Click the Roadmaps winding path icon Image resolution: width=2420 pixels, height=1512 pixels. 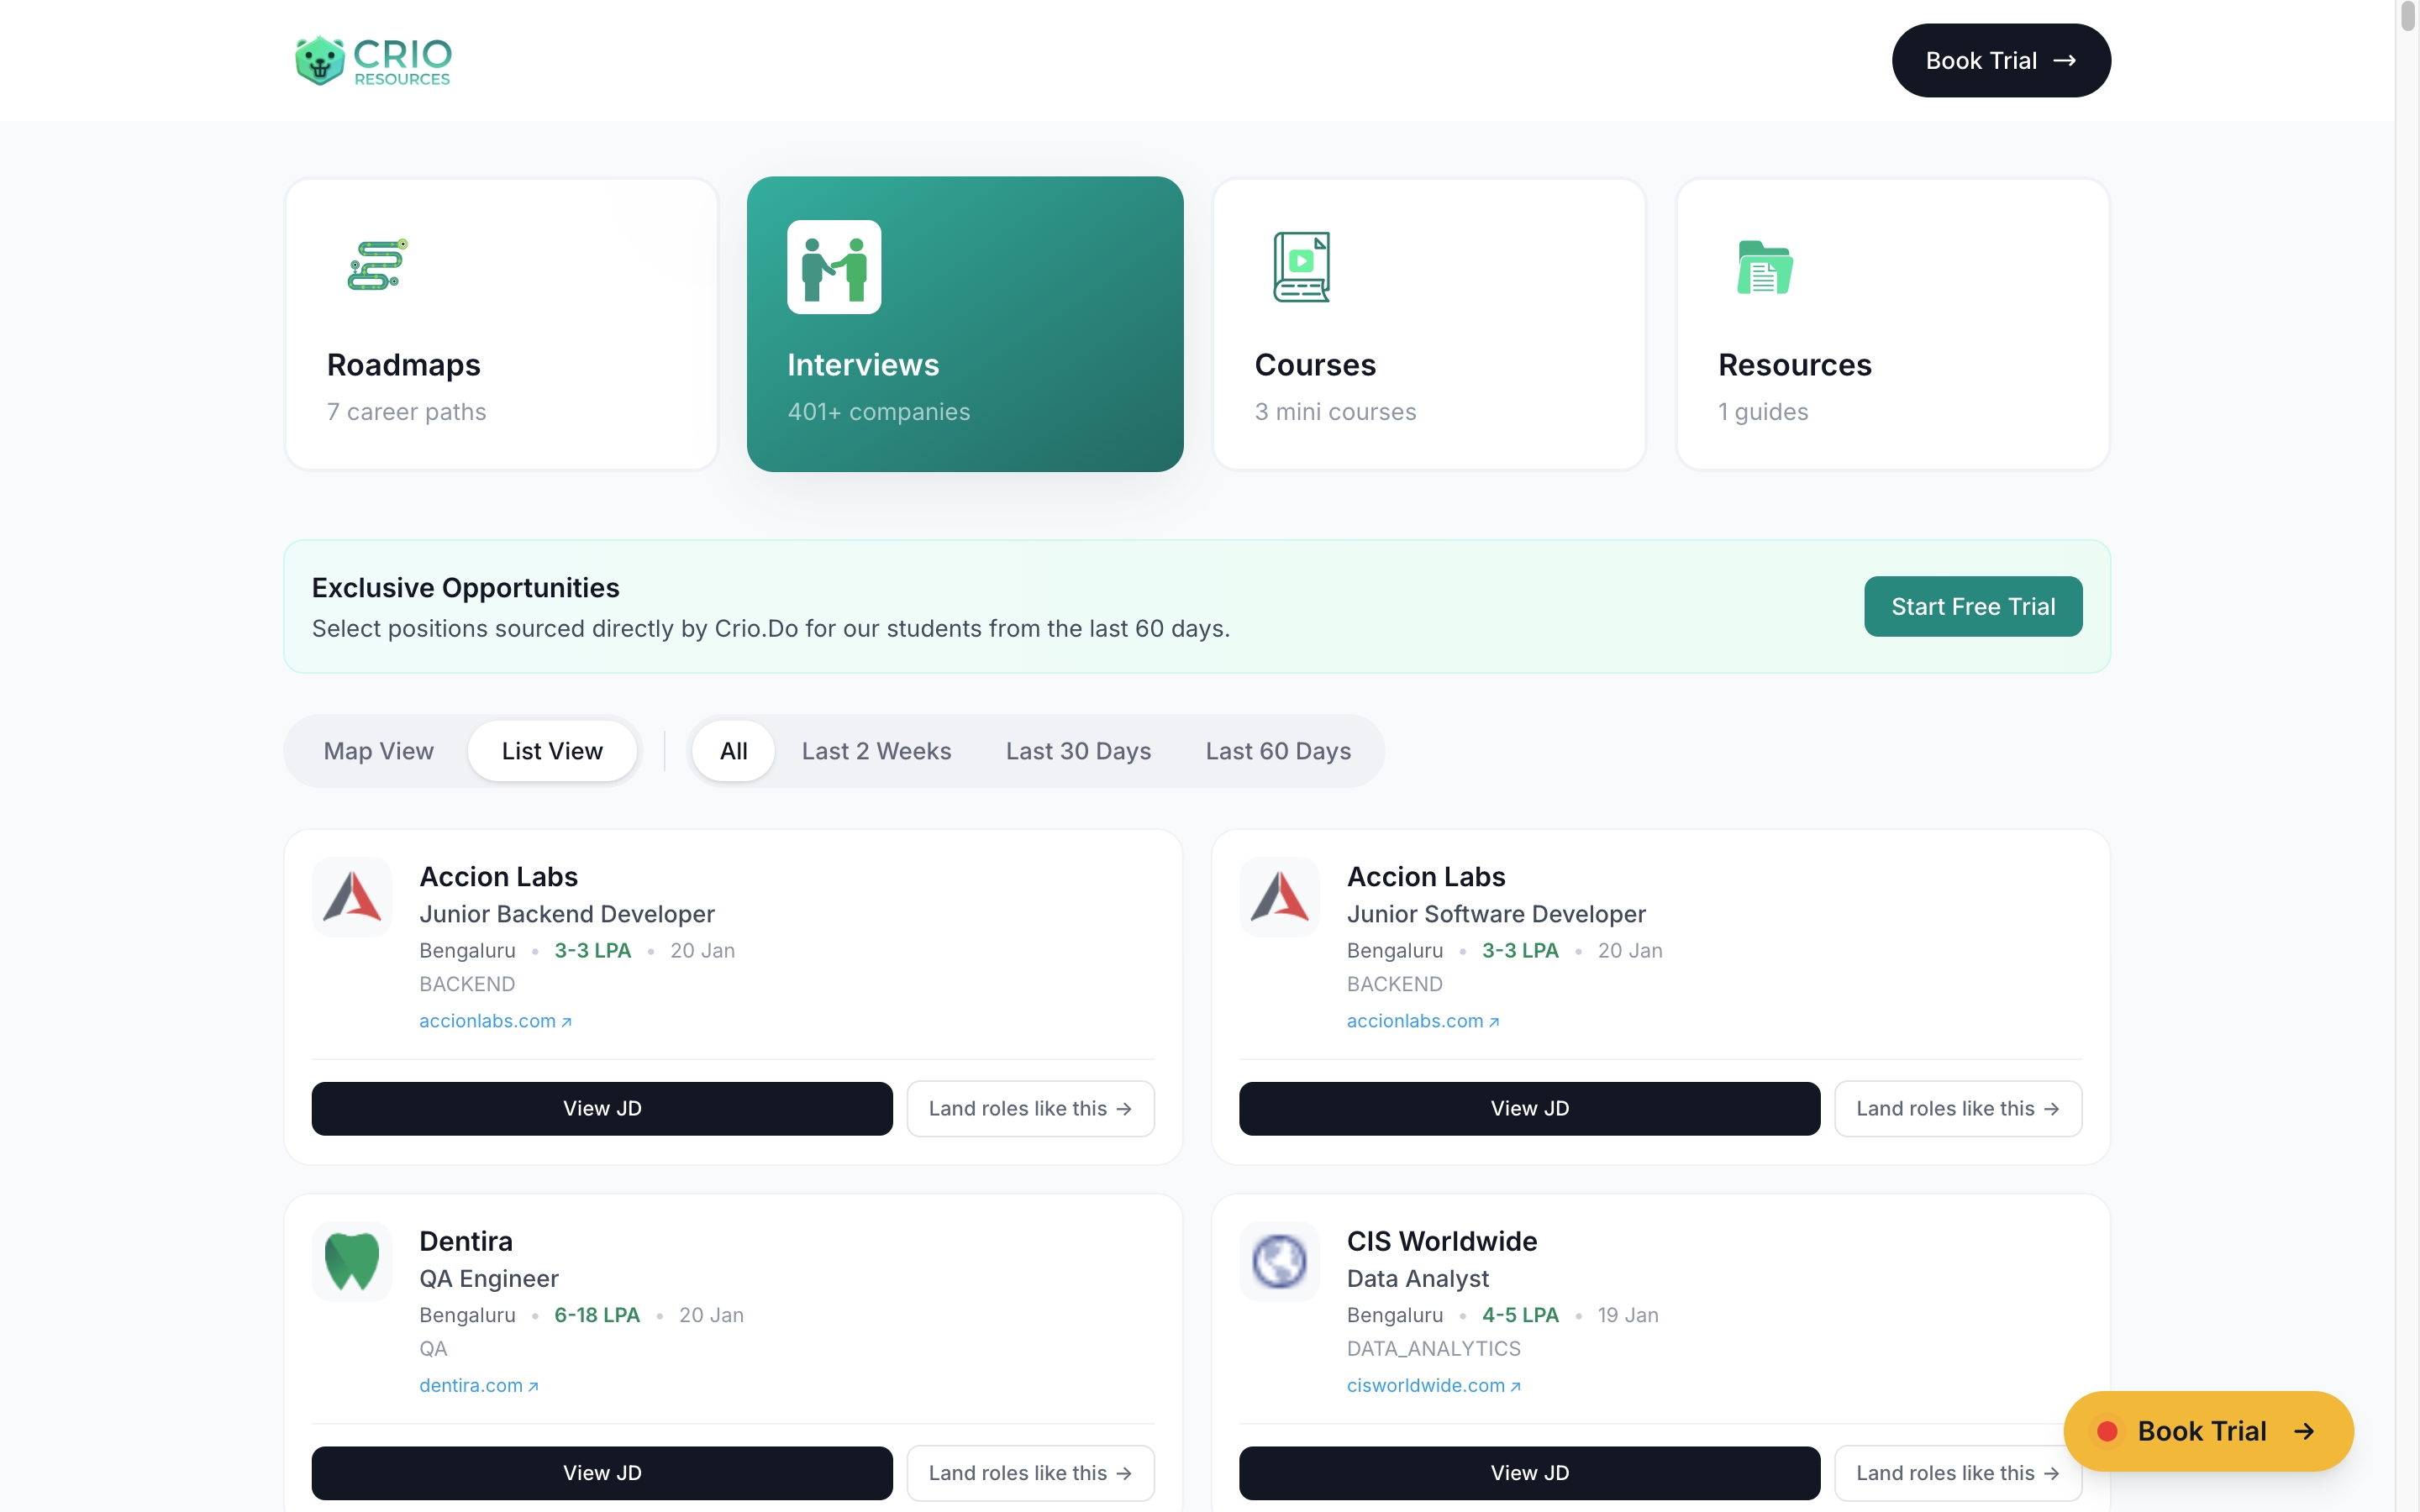tap(377, 265)
